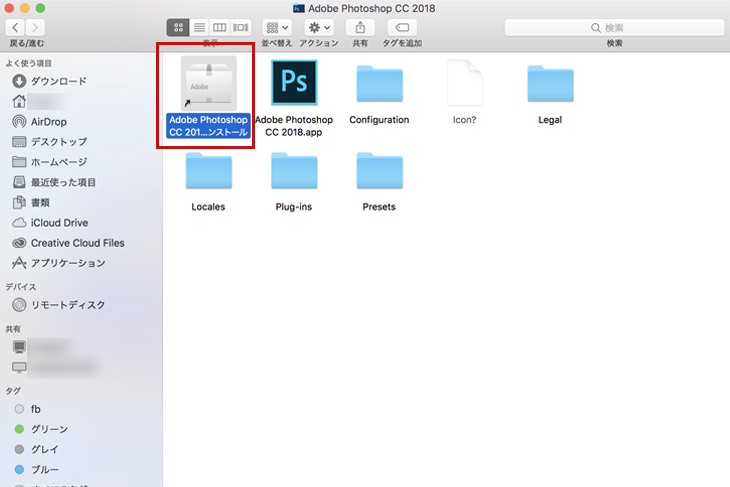Select the Locales folder

click(x=209, y=171)
